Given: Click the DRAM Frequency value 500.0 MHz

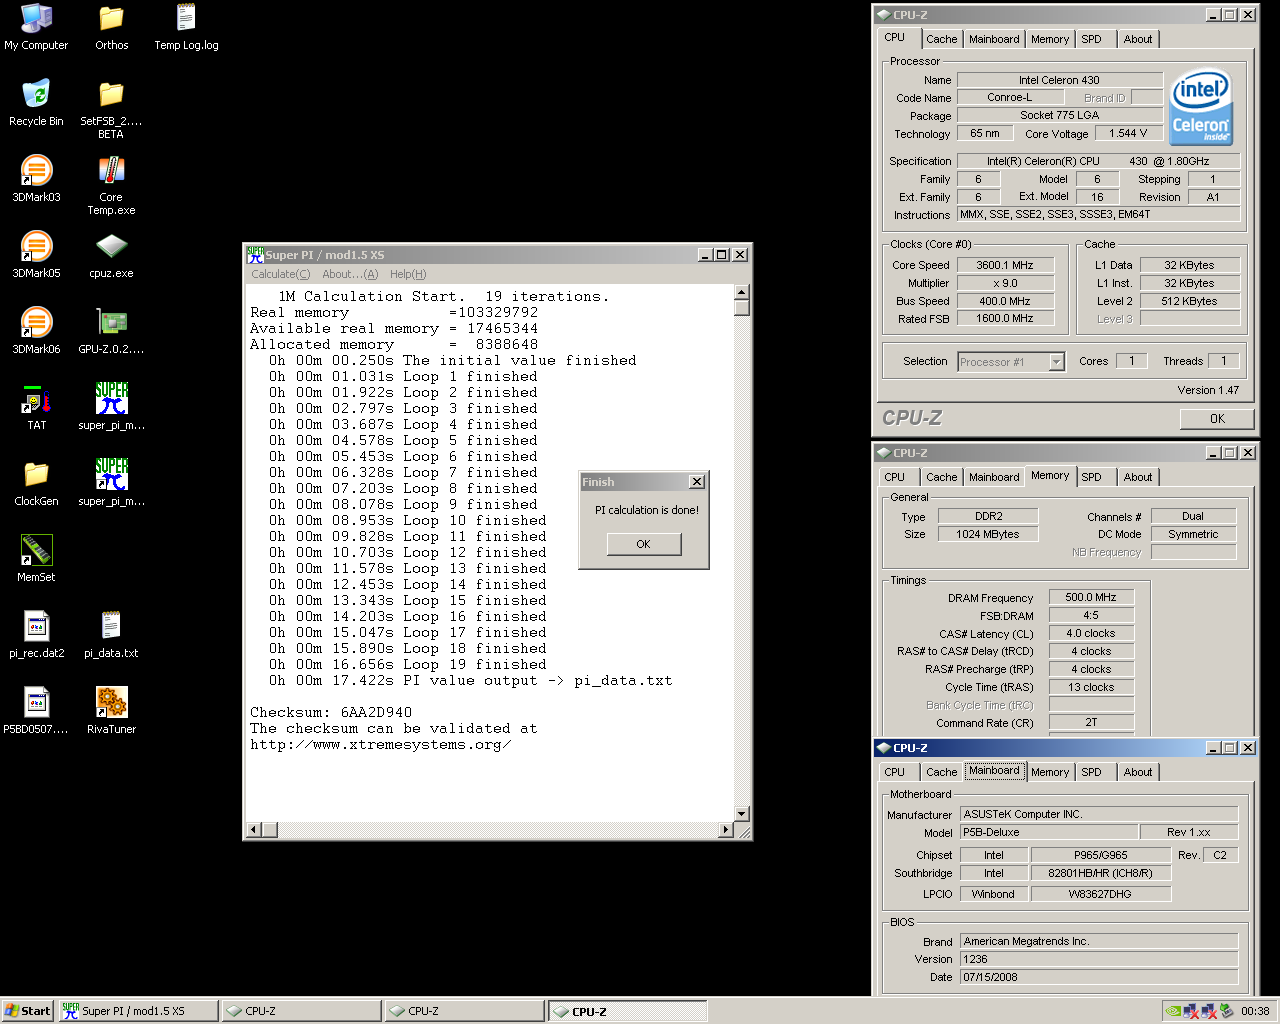Looking at the screenshot, I should tap(1091, 597).
